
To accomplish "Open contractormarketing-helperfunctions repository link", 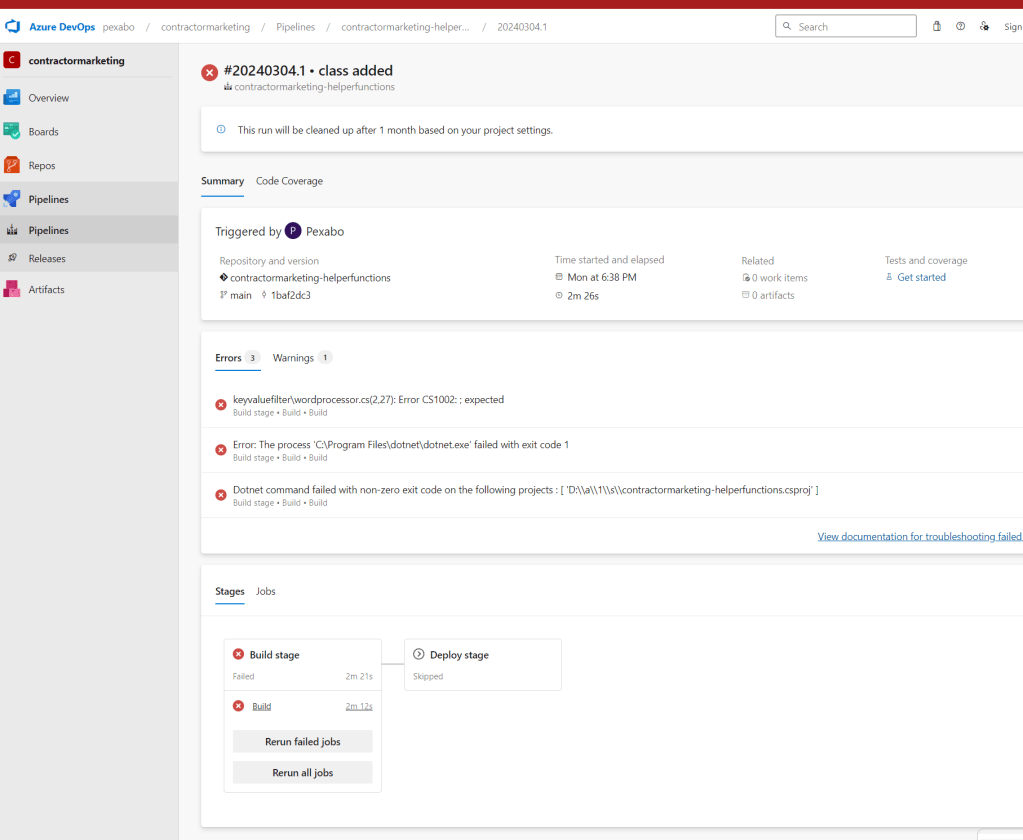I will 310,278.
